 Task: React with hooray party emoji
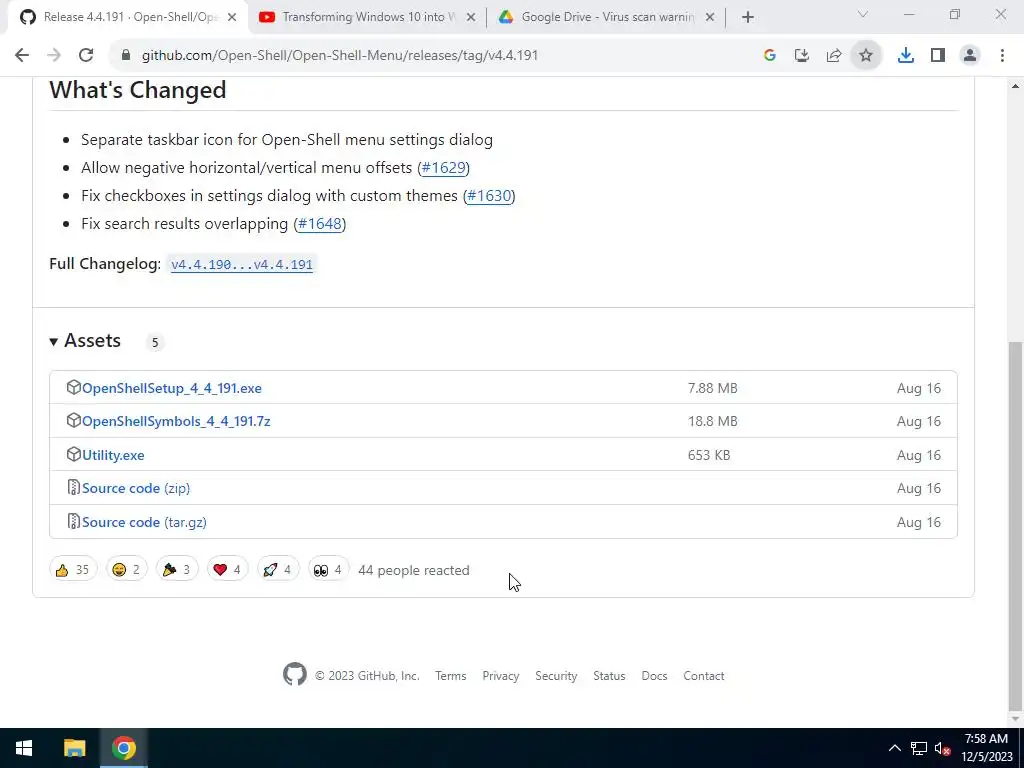(x=177, y=569)
